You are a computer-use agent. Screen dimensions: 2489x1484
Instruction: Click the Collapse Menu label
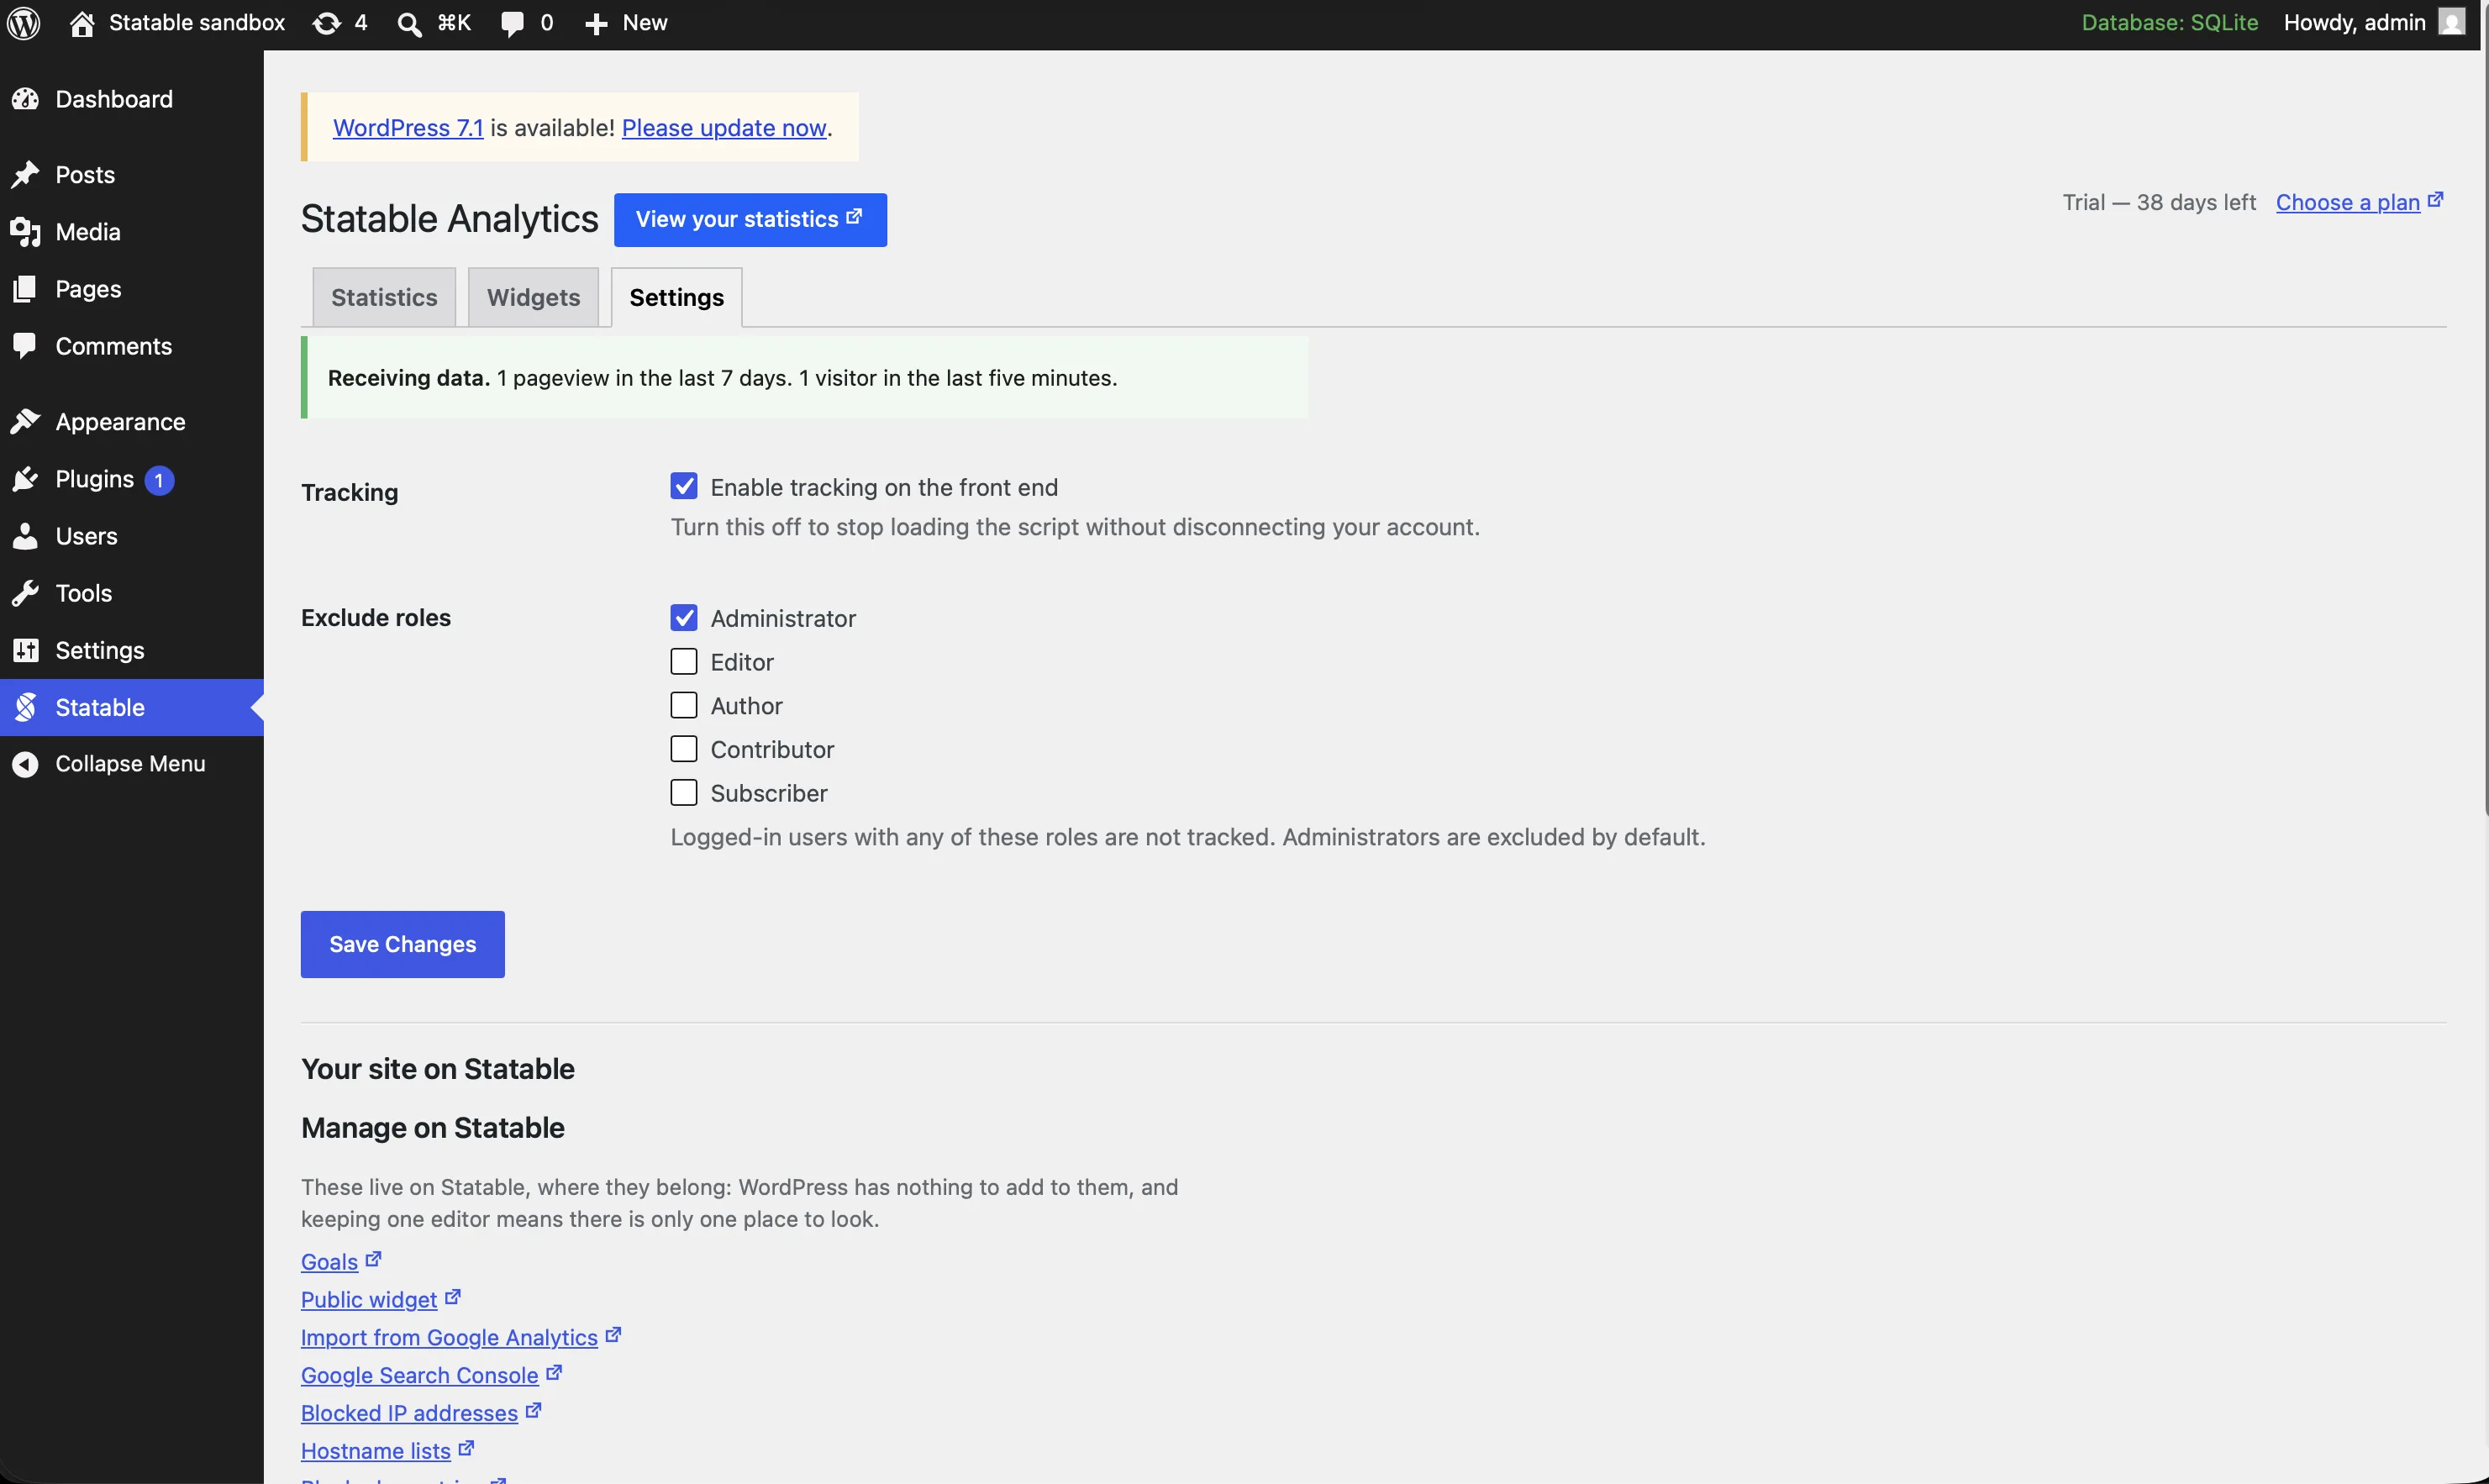[x=130, y=764]
